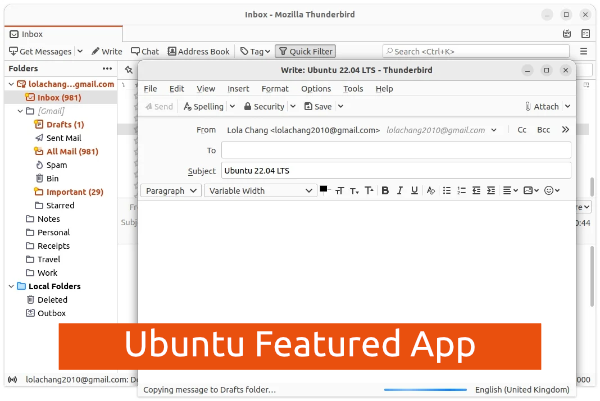
Task: Open the File menu in compose window
Action: (150, 89)
